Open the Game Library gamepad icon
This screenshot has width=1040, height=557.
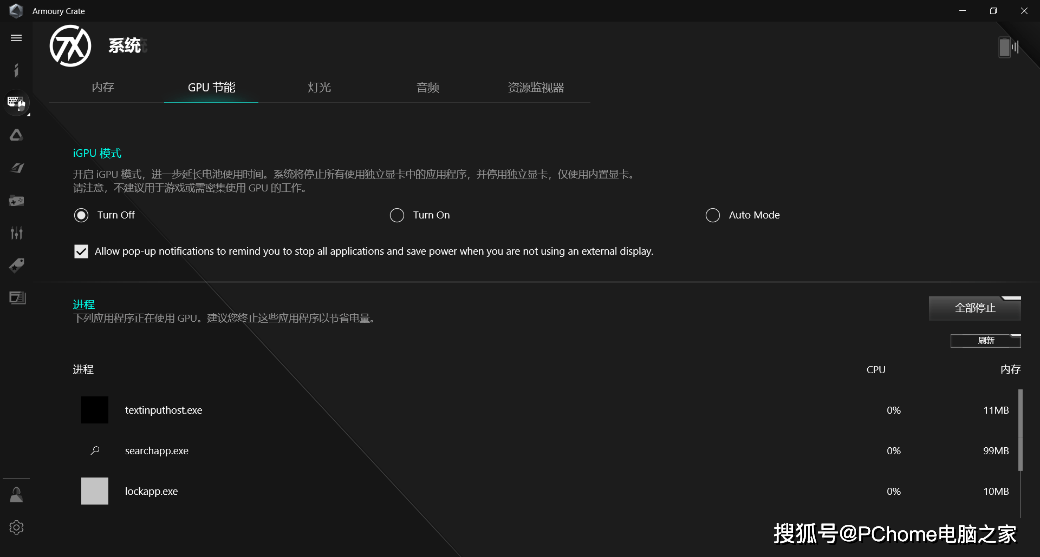pos(16,201)
